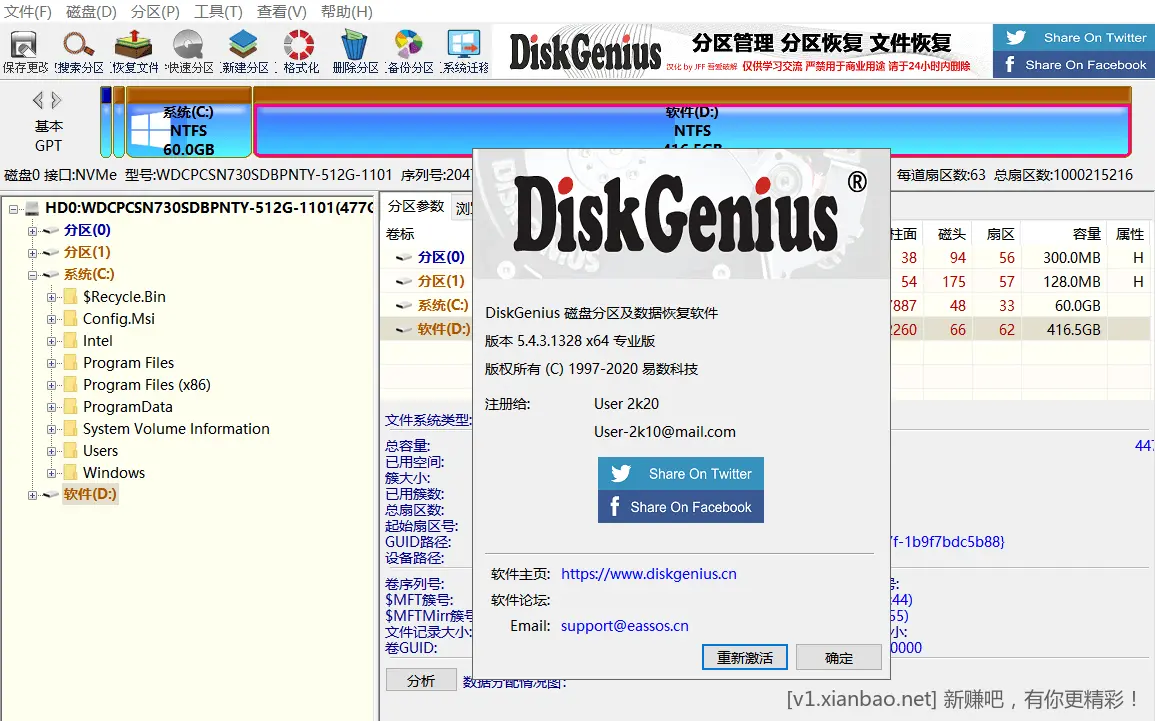Click the 重新激活 button
Image resolution: width=1155 pixels, height=721 pixels.
click(x=745, y=658)
